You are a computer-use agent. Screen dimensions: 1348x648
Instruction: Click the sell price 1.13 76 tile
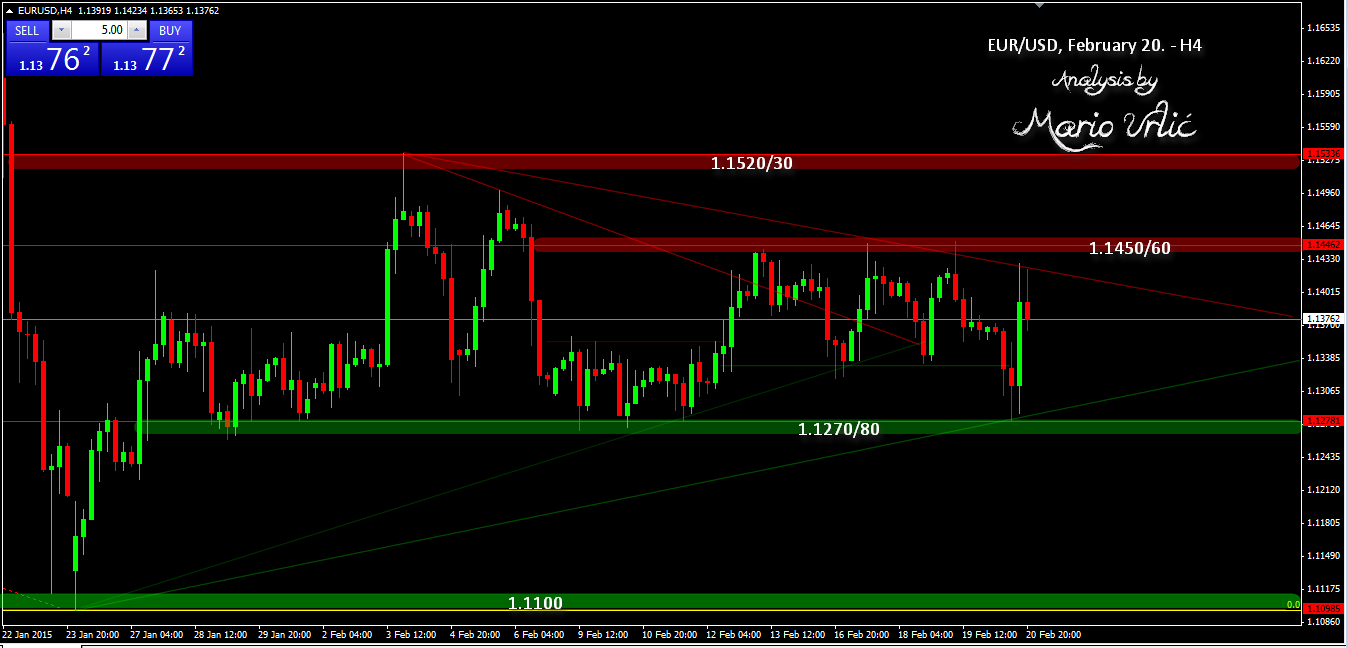(52, 59)
